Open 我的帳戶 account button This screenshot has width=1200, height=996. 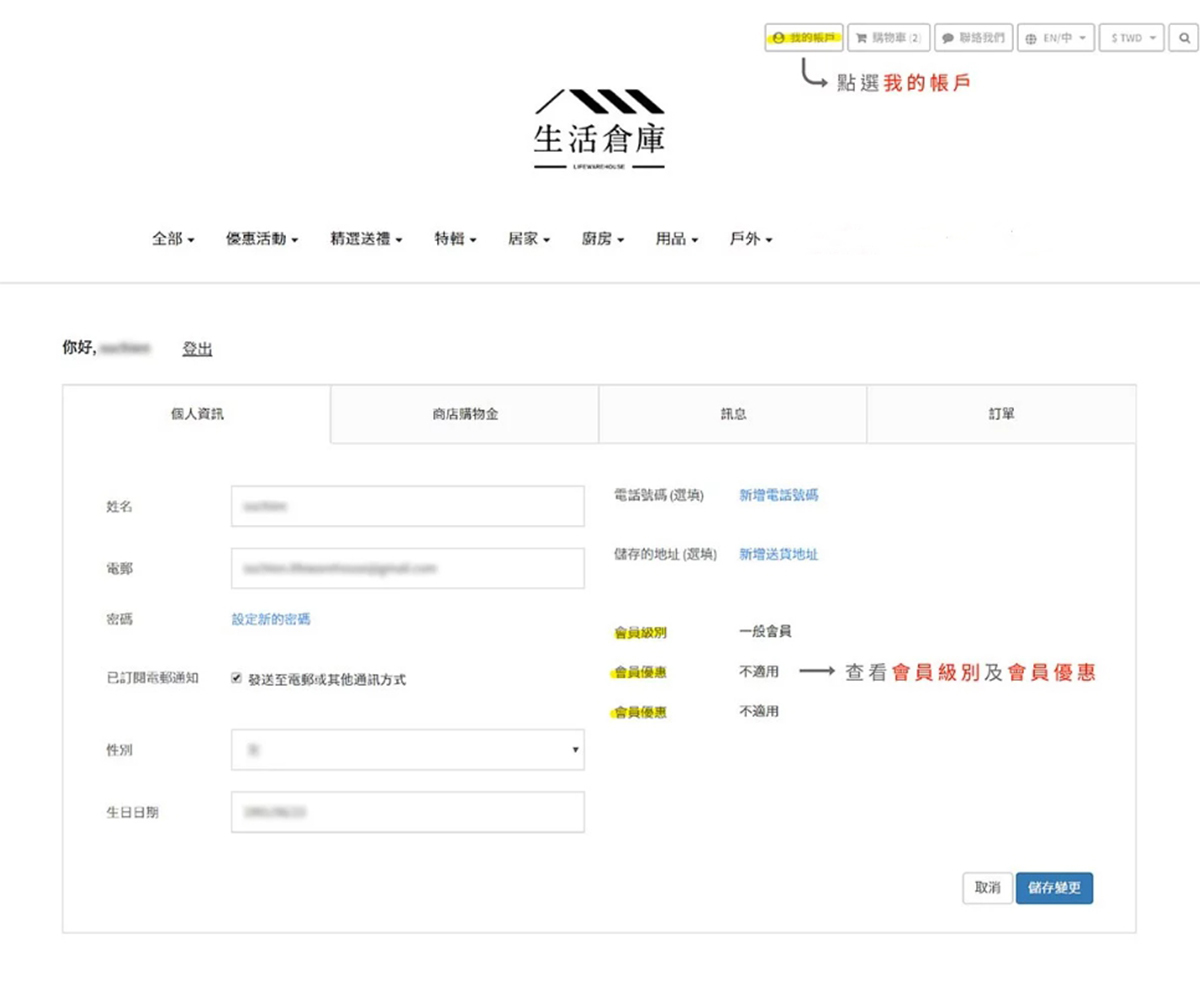click(x=804, y=38)
